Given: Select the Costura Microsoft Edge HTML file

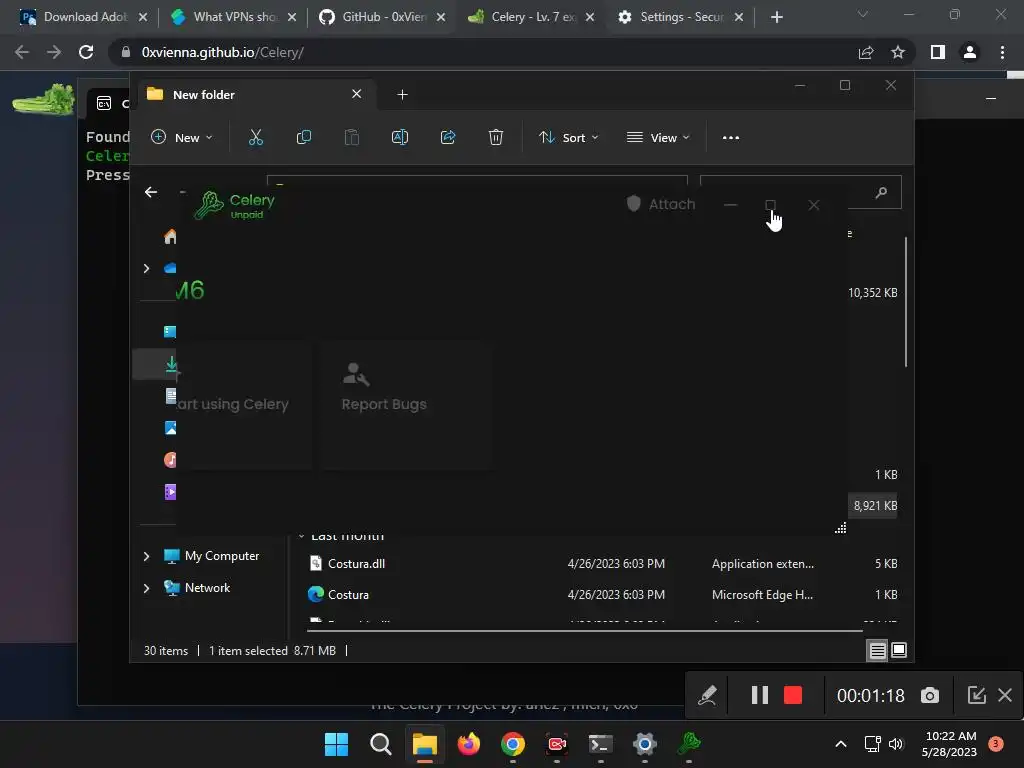Looking at the screenshot, I should 602,595.
